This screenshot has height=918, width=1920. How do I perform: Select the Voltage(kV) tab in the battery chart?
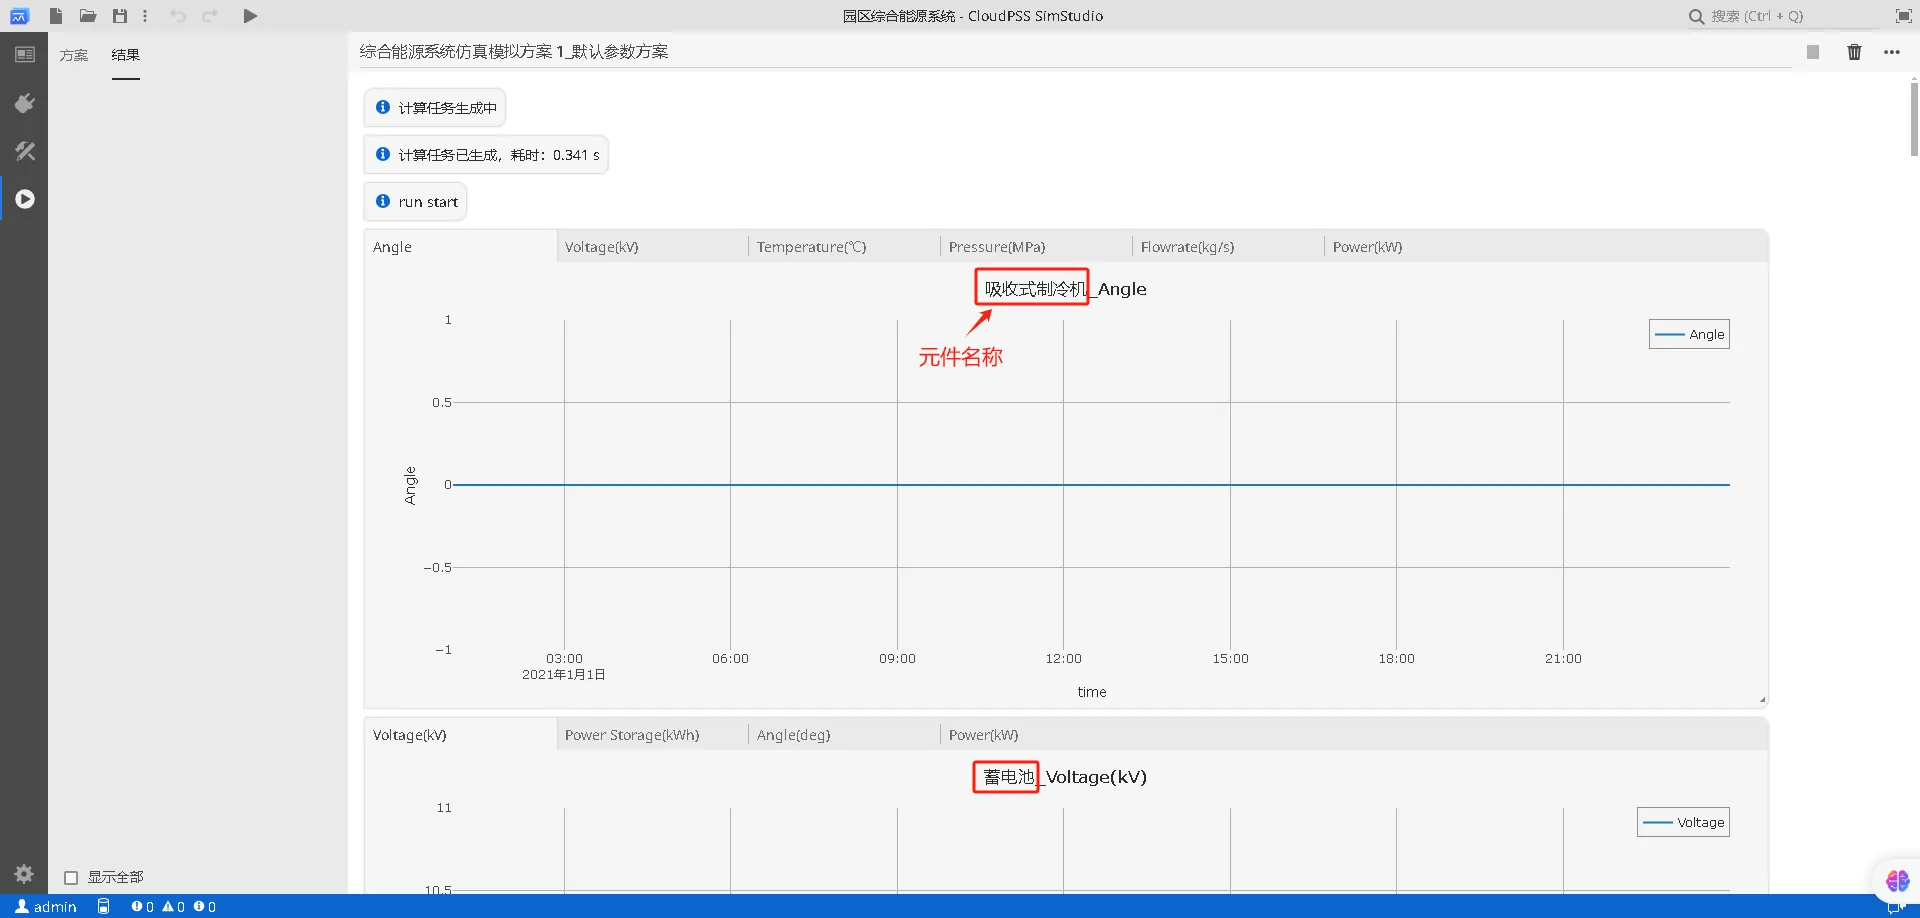[460, 735]
